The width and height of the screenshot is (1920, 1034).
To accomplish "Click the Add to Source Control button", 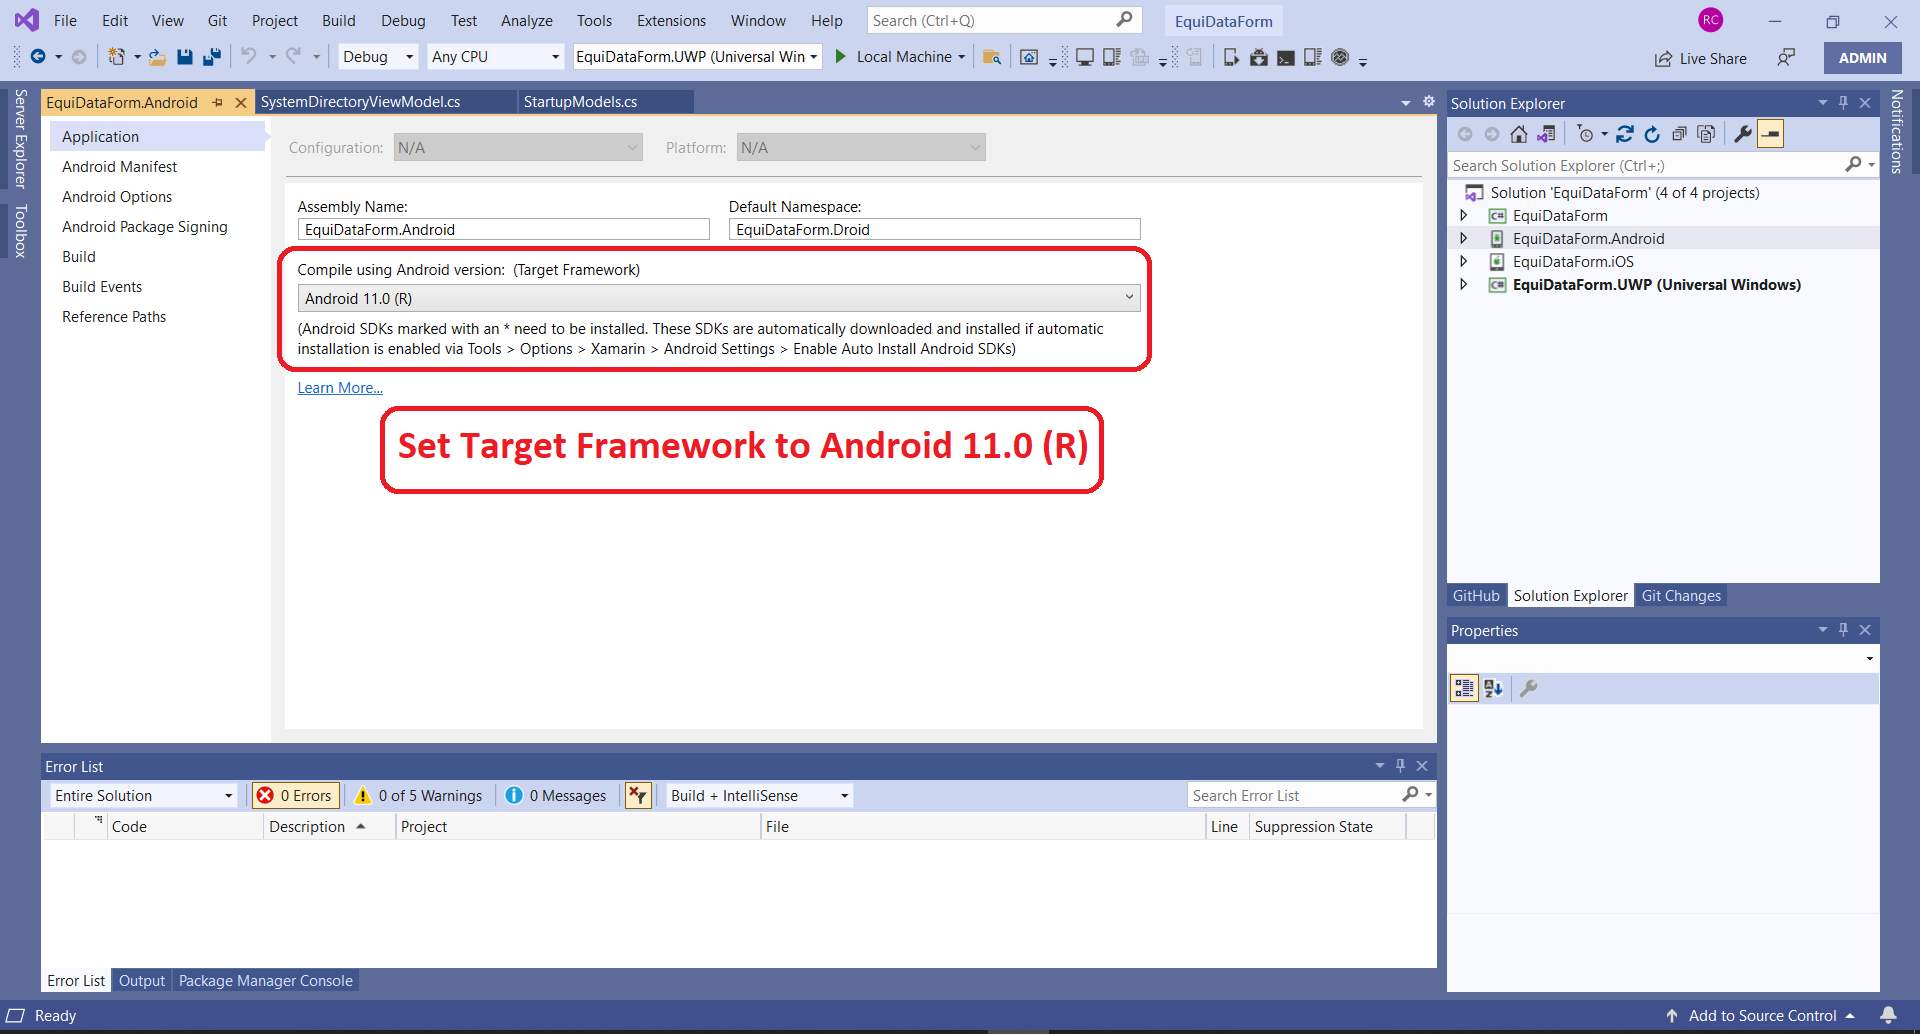I will (x=1762, y=1015).
